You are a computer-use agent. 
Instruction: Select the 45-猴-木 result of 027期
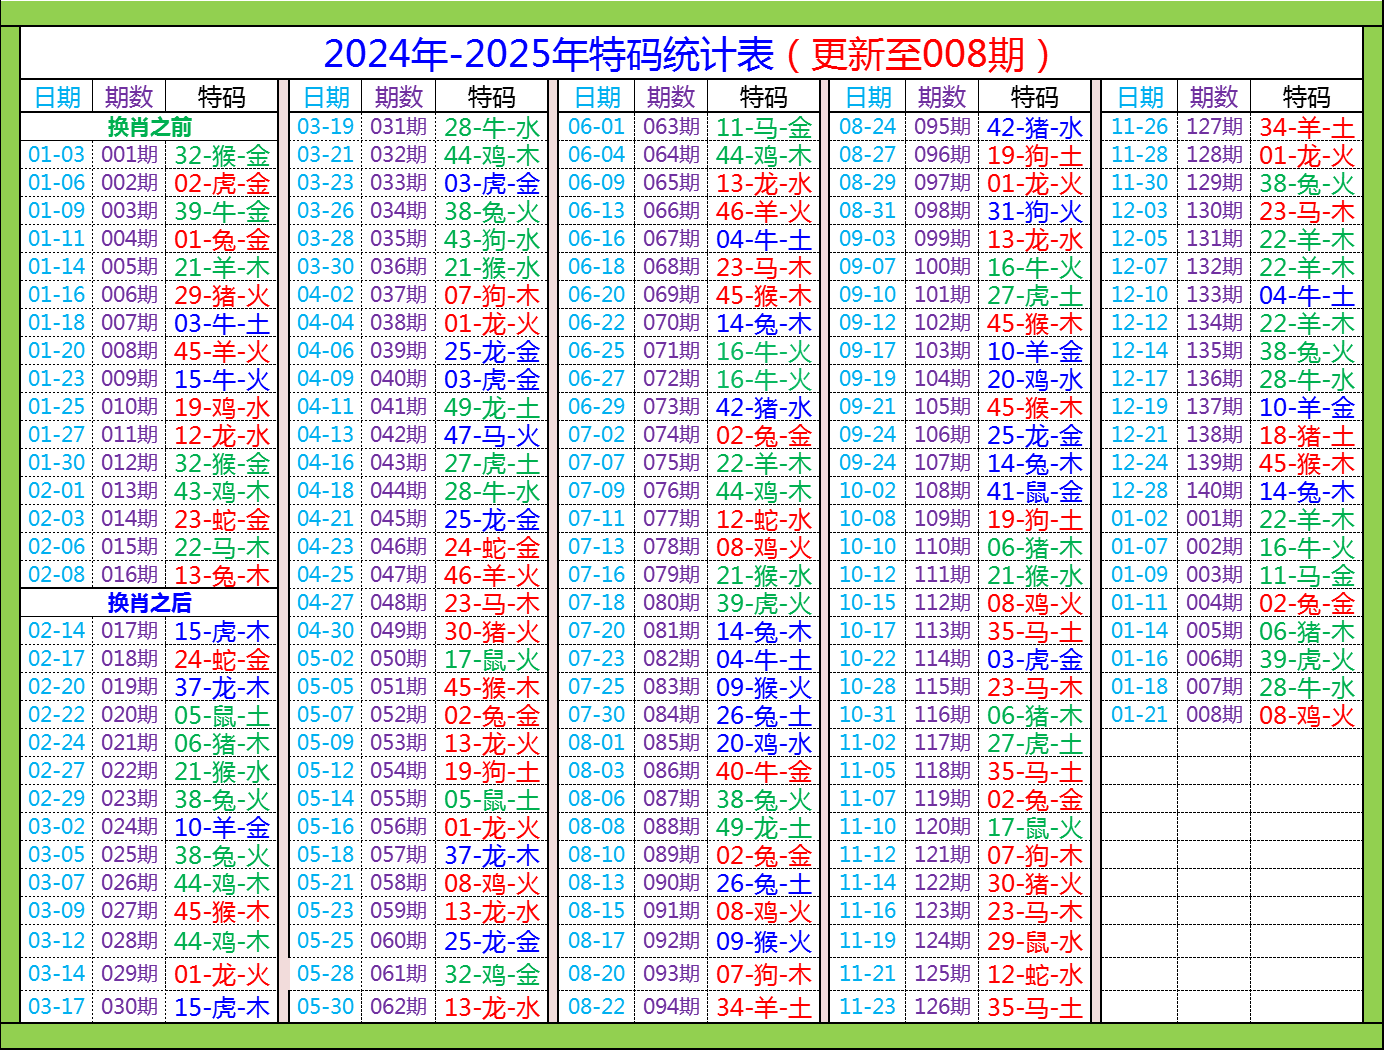pyautogui.click(x=222, y=911)
